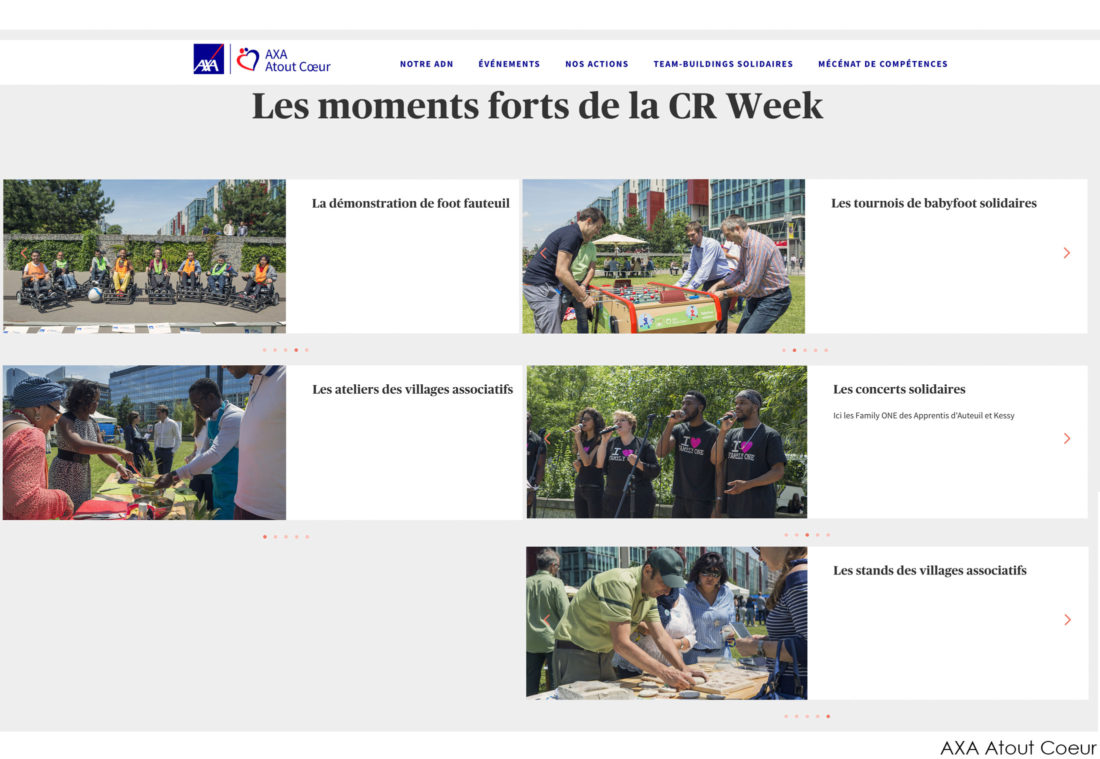Click the blue AXA logo
The height and width of the screenshot is (759, 1100).
click(208, 59)
